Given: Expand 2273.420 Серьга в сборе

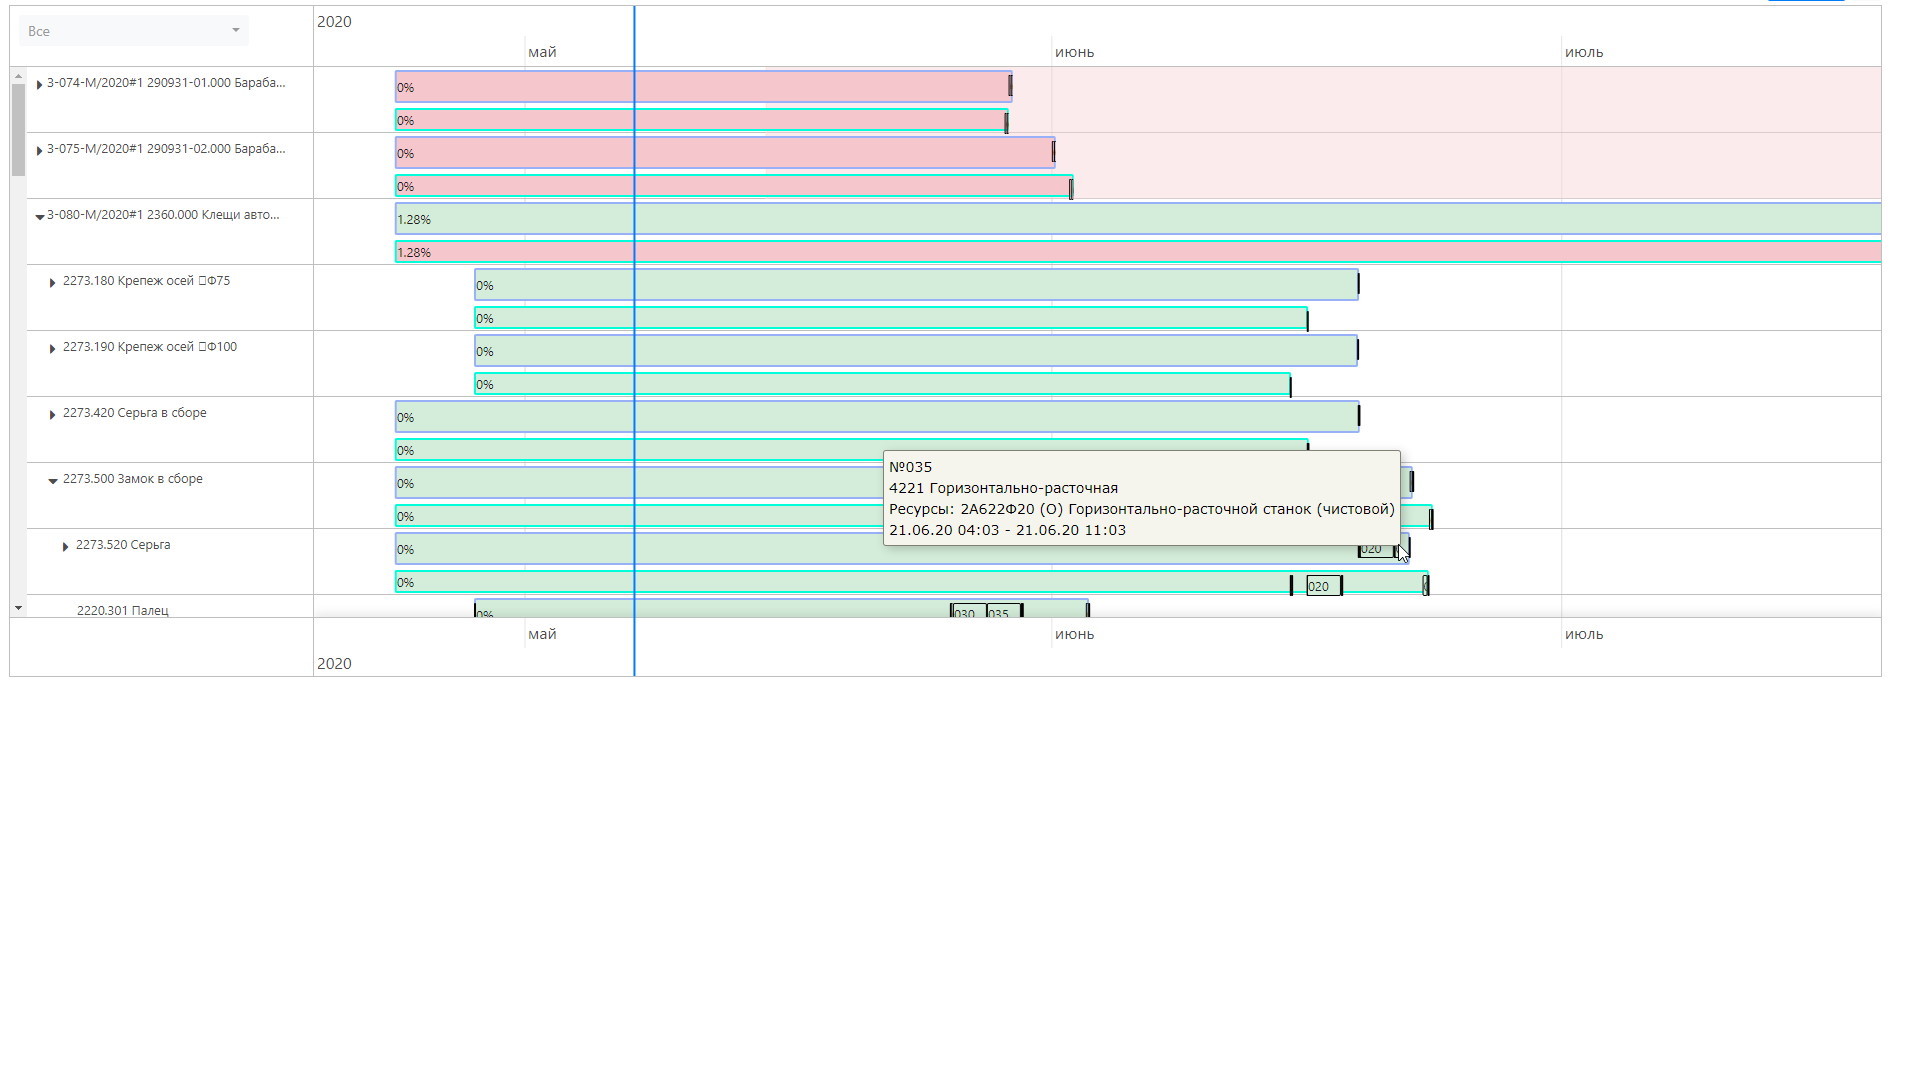Looking at the screenshot, I should click(52, 415).
